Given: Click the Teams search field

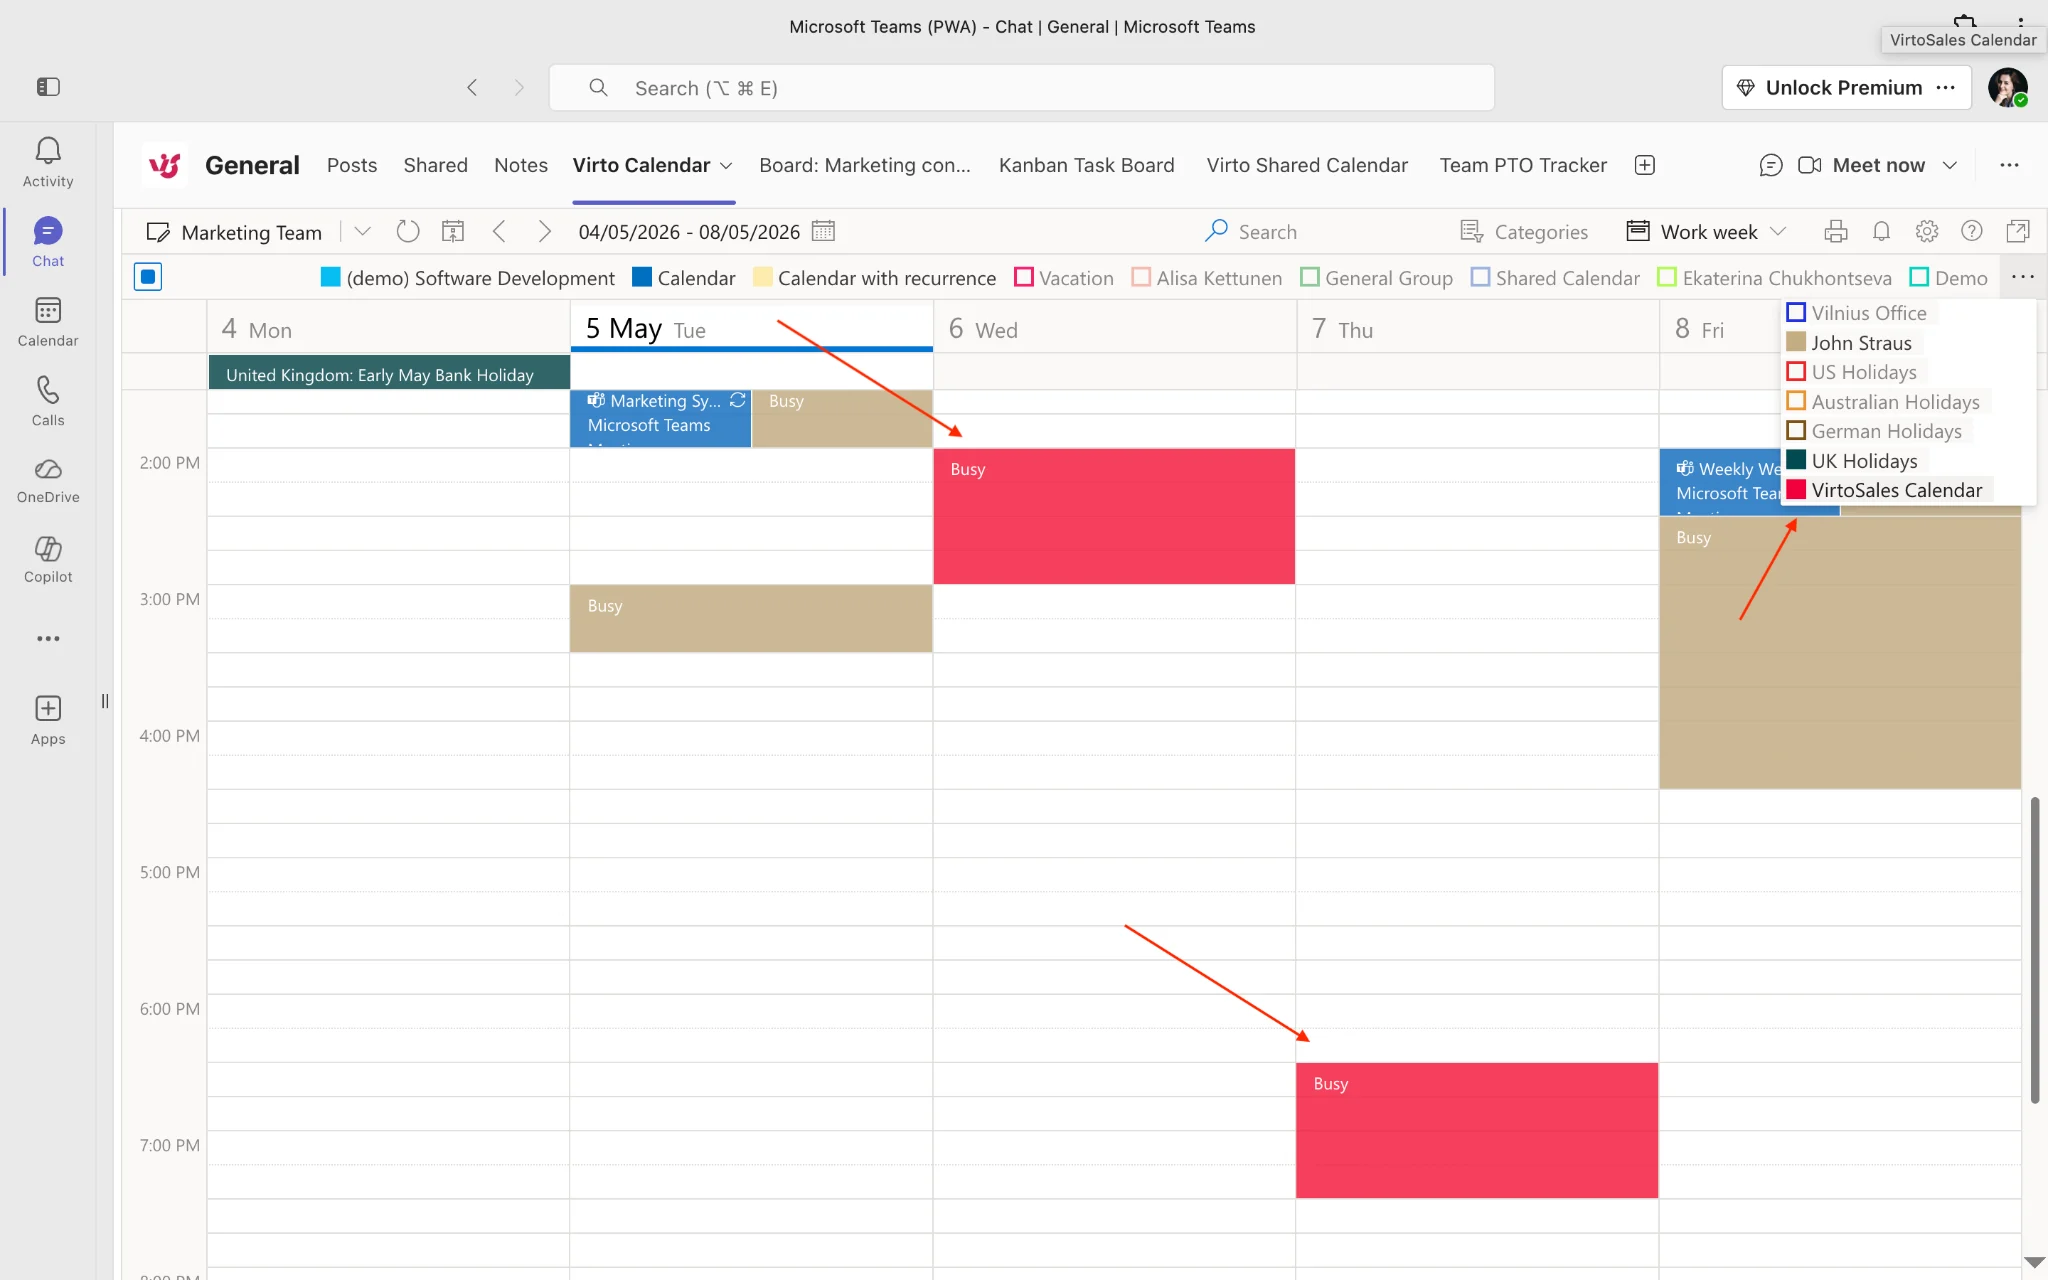Looking at the screenshot, I should [1022, 87].
